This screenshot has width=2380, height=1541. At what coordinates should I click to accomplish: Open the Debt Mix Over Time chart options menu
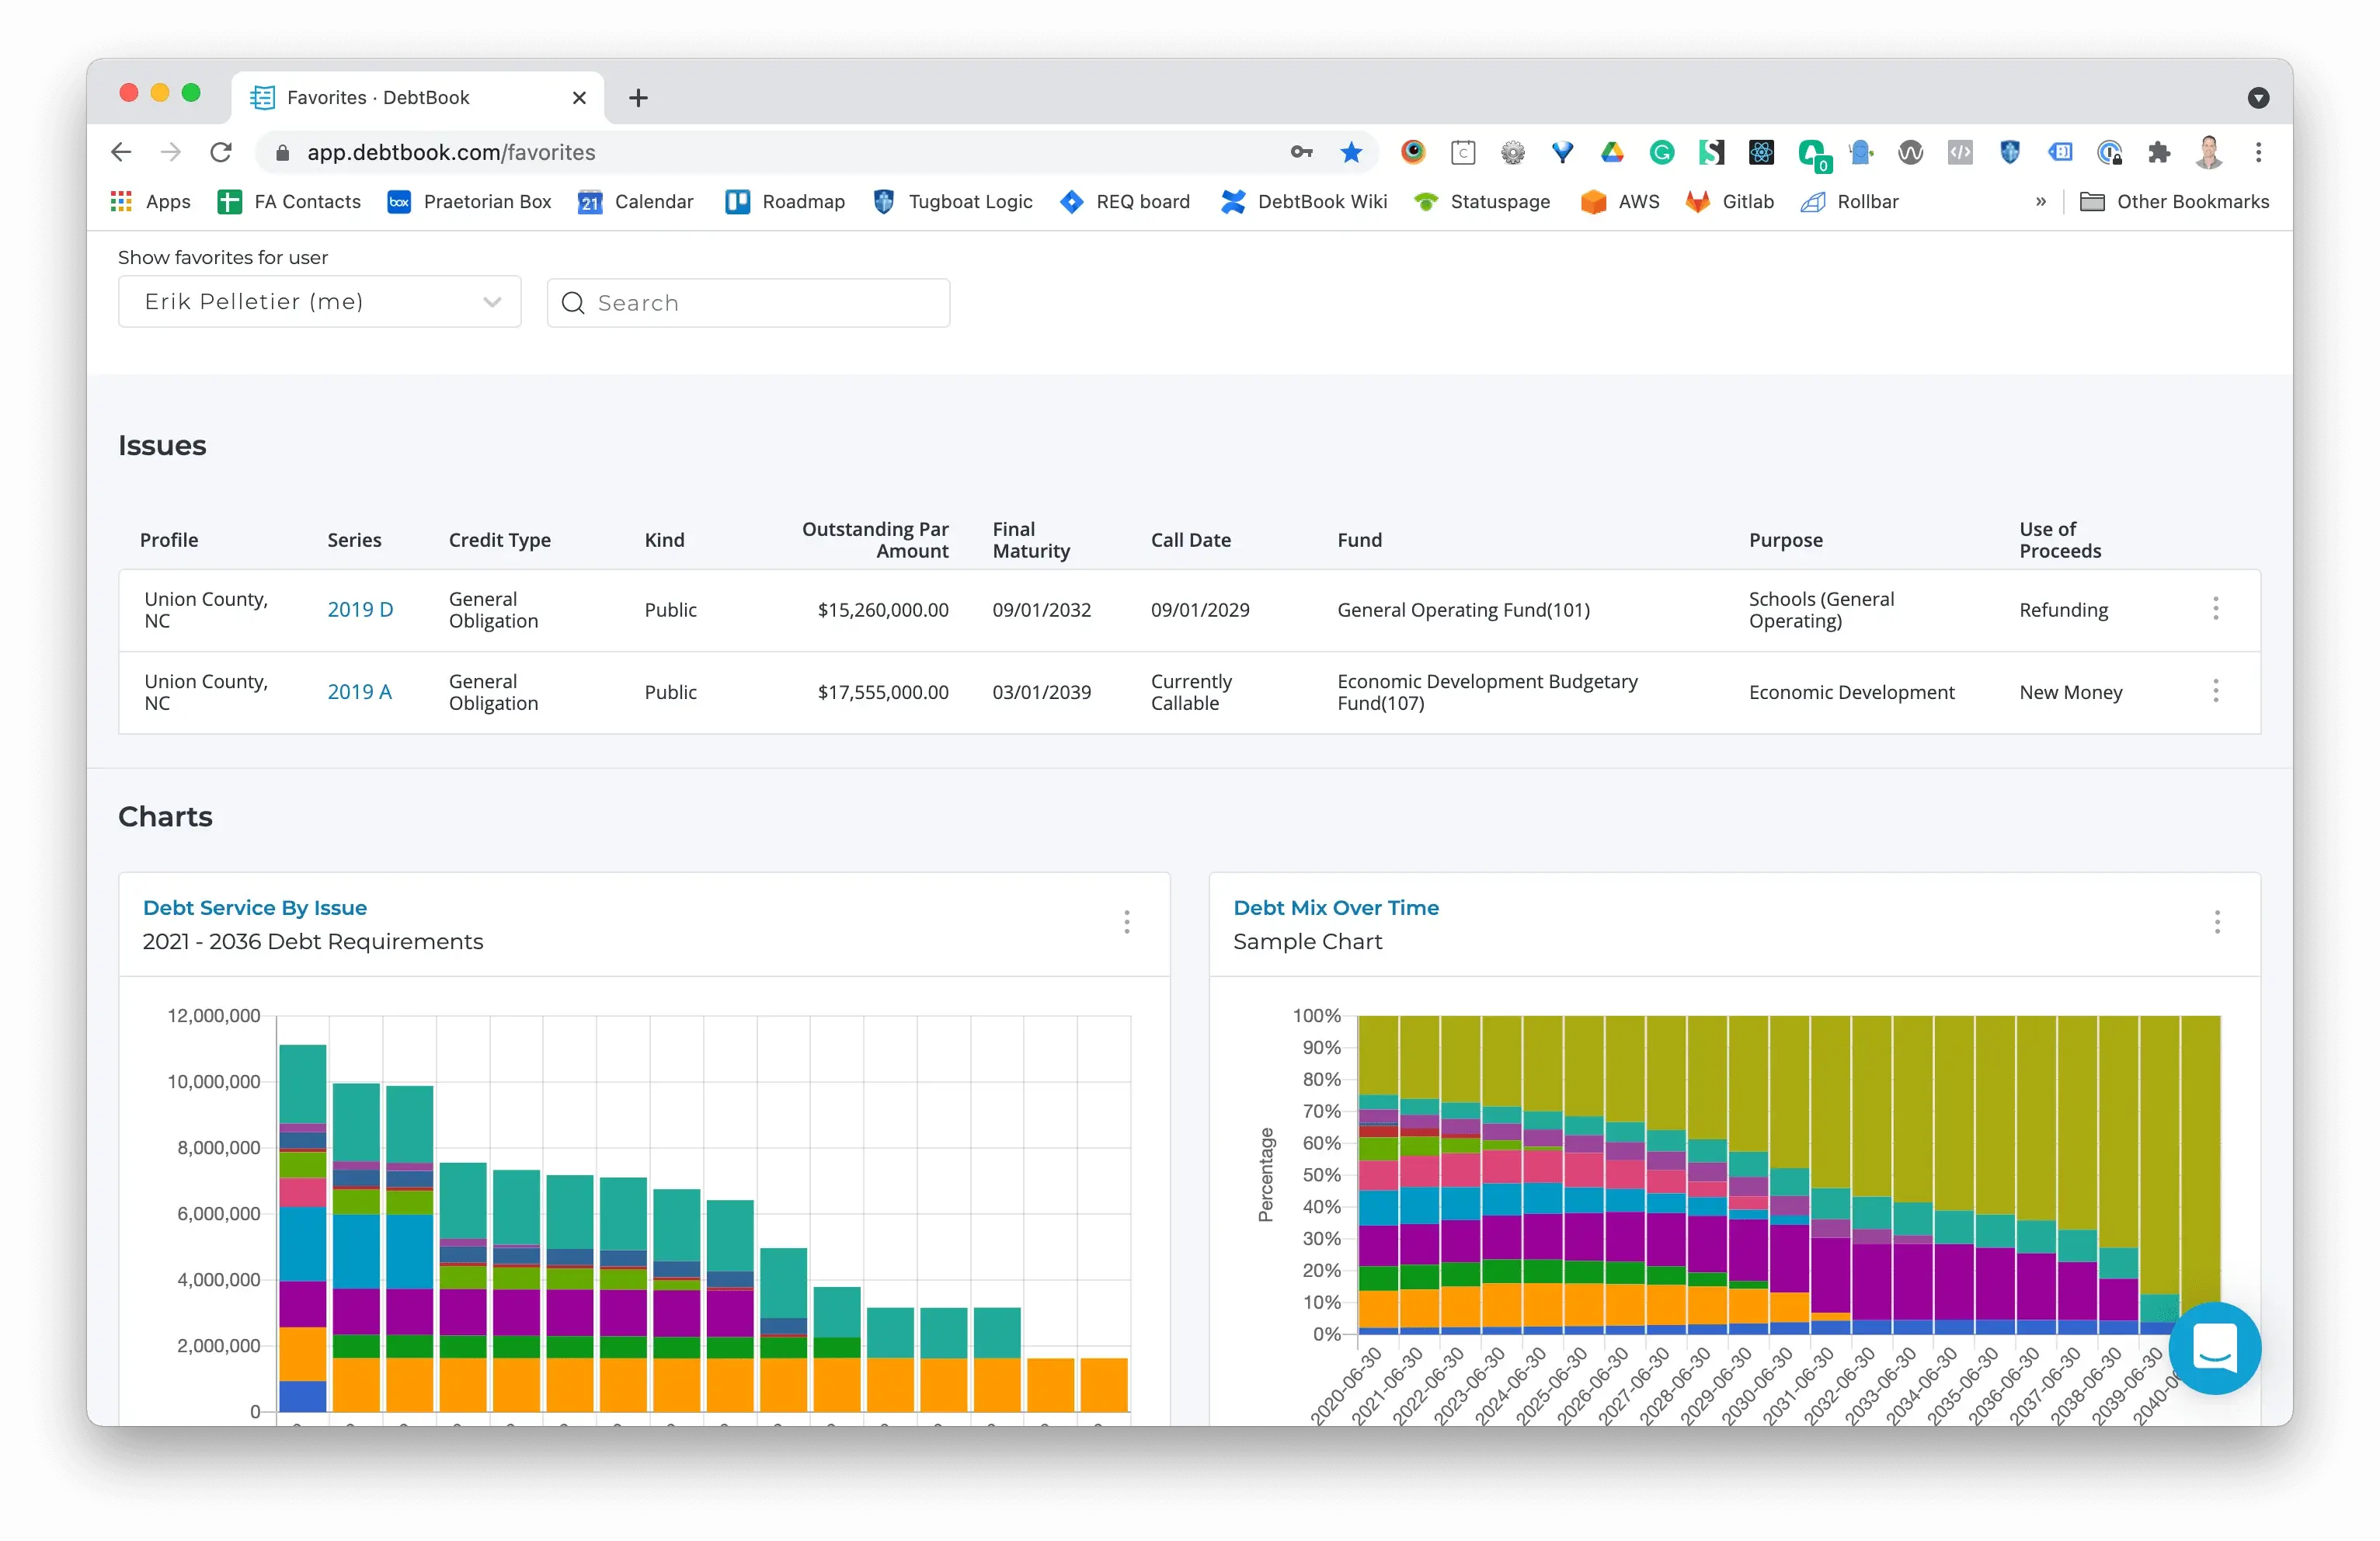2216,922
